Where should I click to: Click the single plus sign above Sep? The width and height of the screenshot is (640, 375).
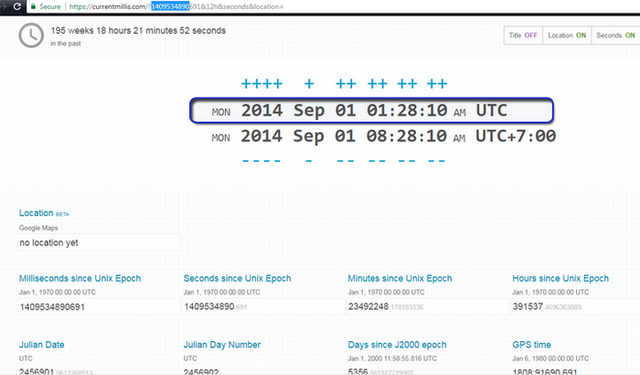[309, 84]
